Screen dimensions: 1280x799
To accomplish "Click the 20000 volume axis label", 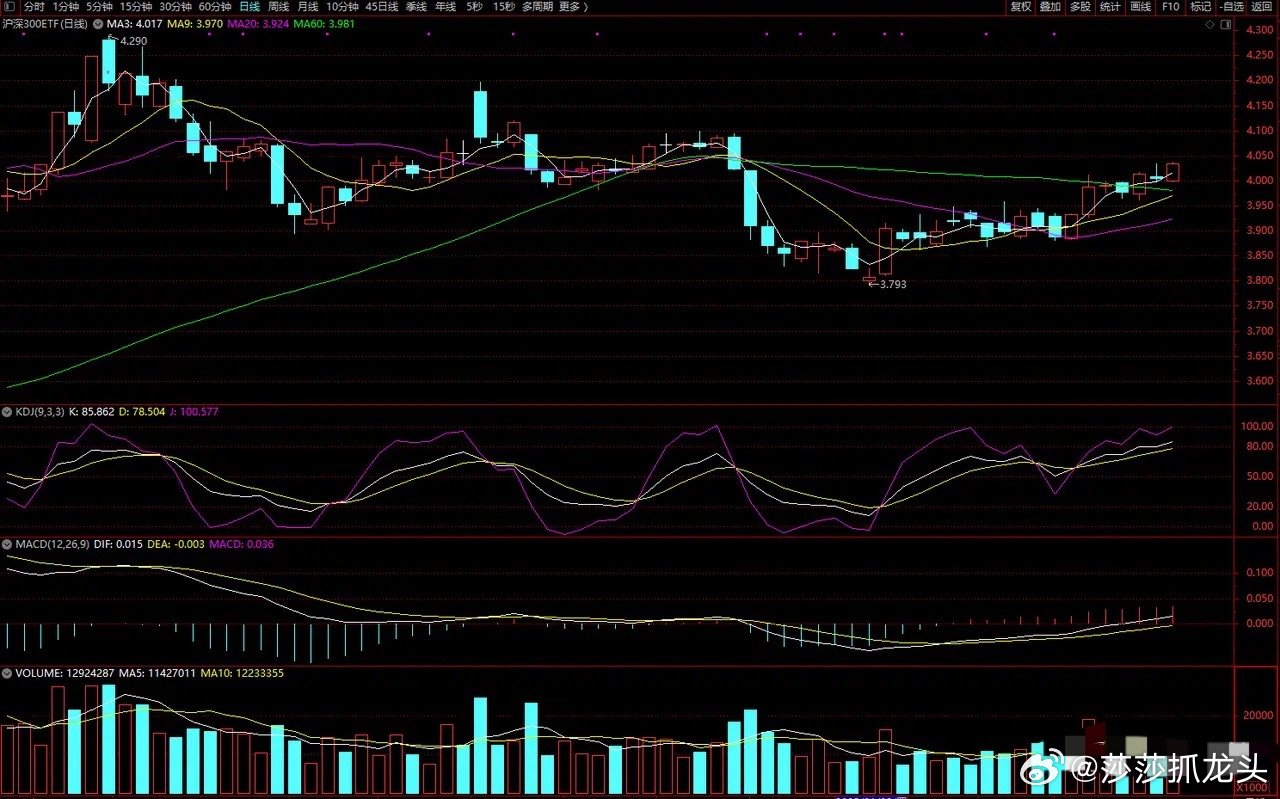I will (1257, 716).
